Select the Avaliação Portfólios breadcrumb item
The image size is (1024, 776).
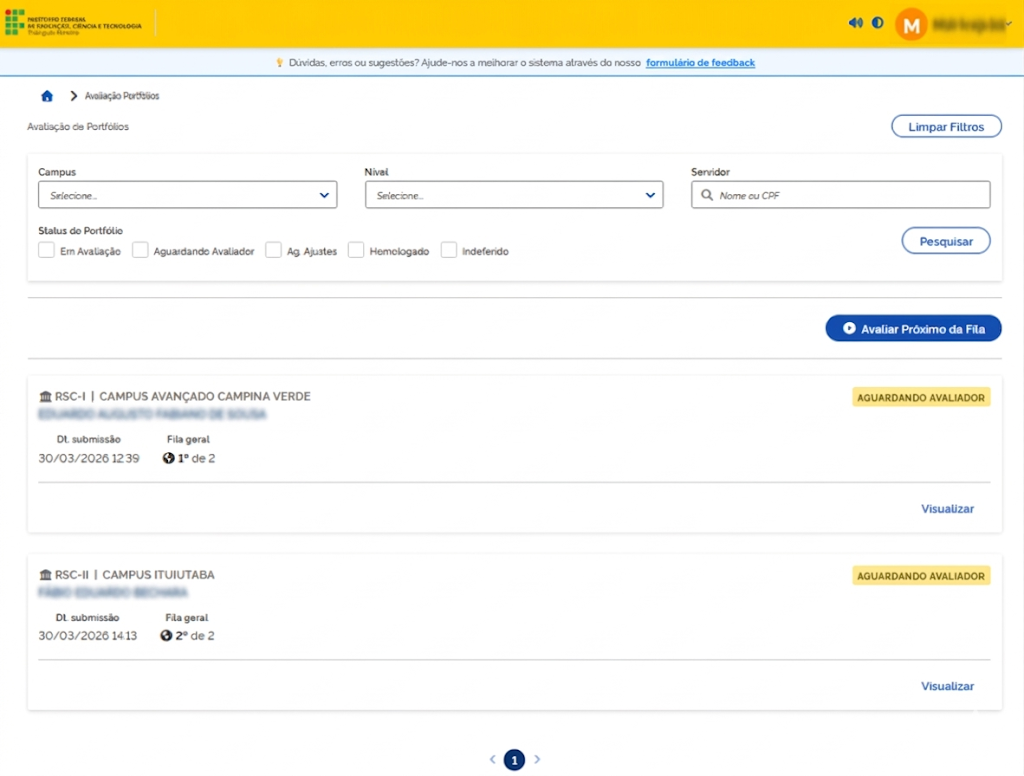click(x=122, y=96)
